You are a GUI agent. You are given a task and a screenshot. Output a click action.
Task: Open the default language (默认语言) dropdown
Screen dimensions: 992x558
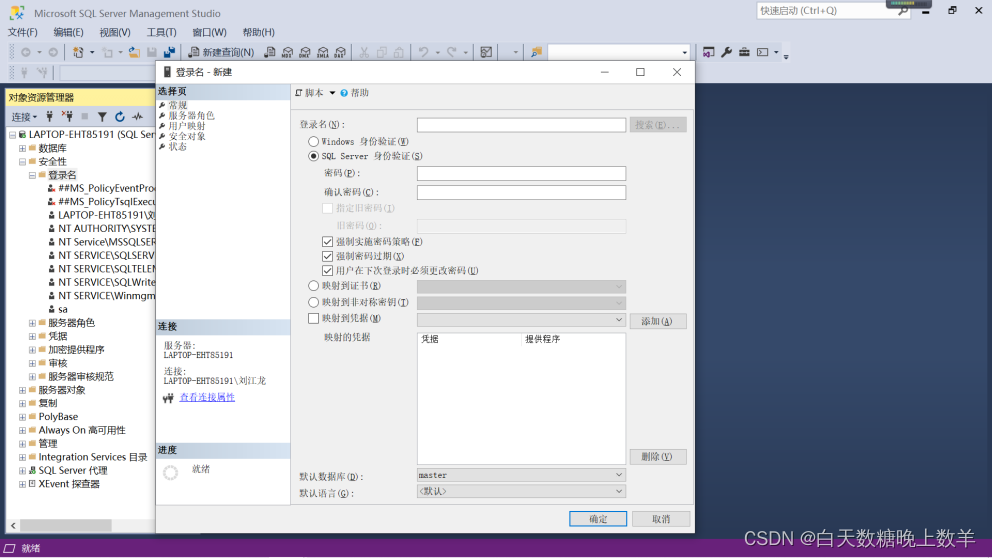(x=521, y=492)
